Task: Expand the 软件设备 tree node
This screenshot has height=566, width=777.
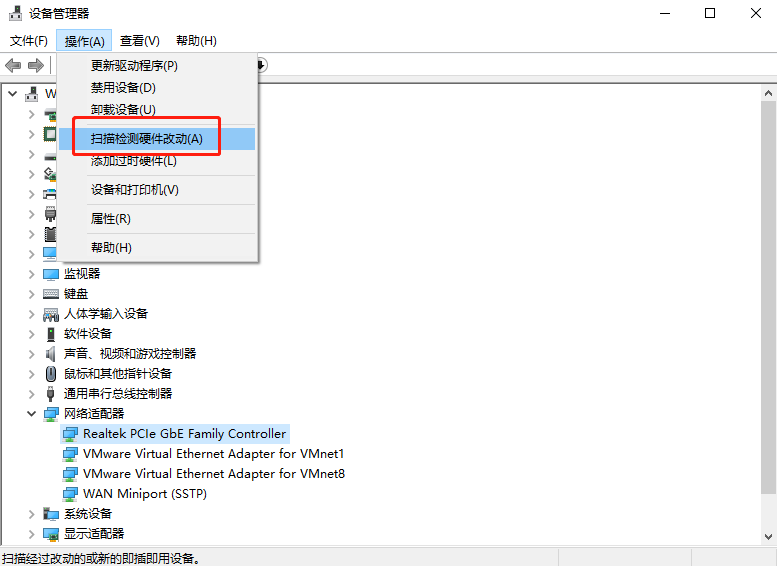Action: pyautogui.click(x=32, y=334)
